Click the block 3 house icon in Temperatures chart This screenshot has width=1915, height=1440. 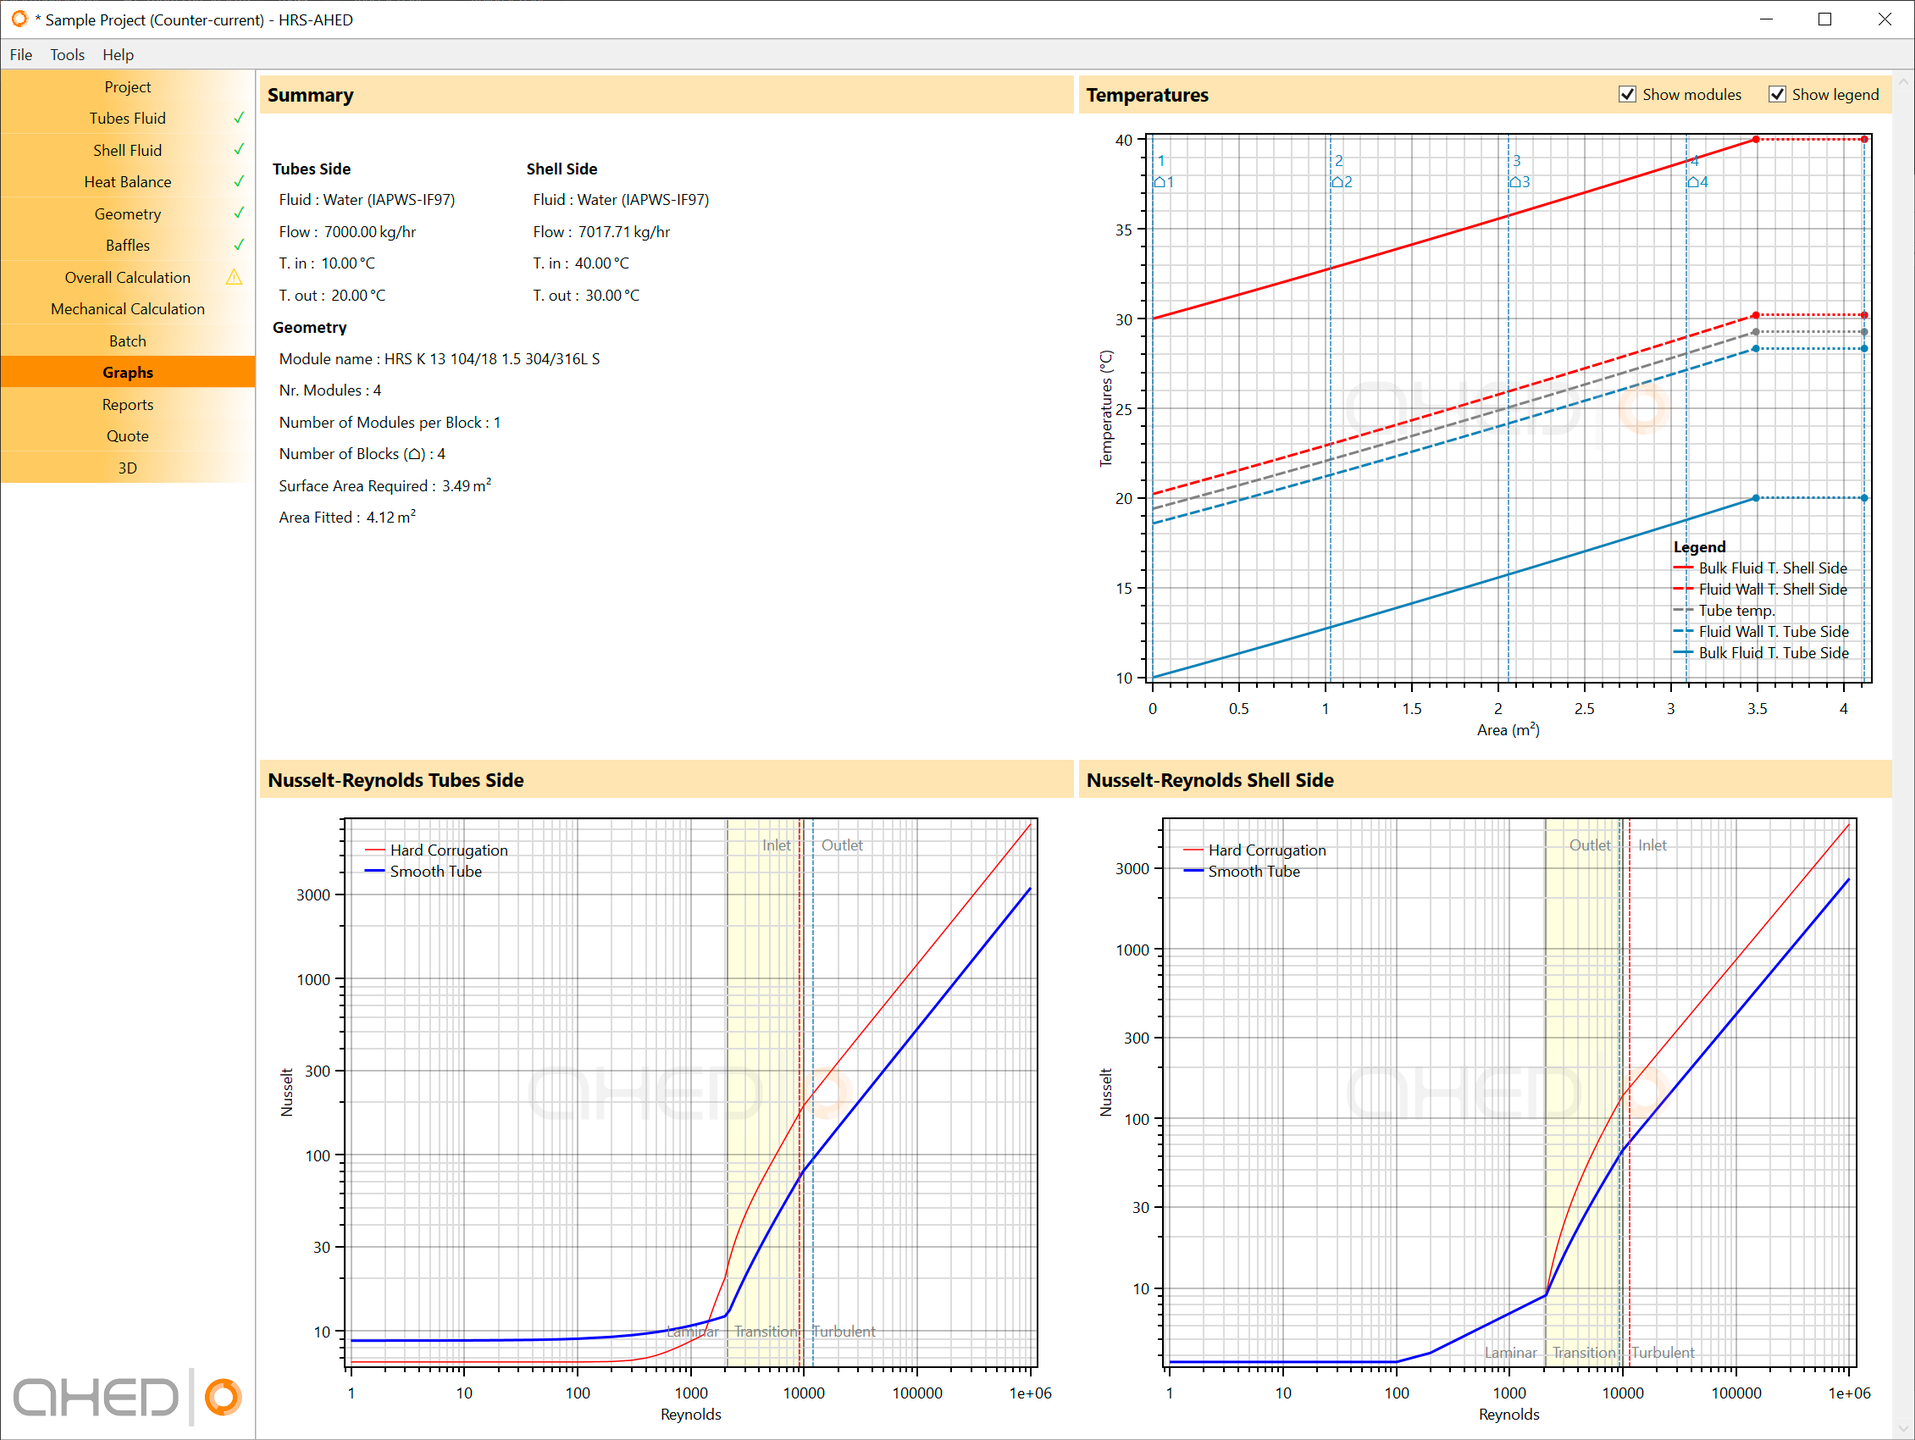1515,182
